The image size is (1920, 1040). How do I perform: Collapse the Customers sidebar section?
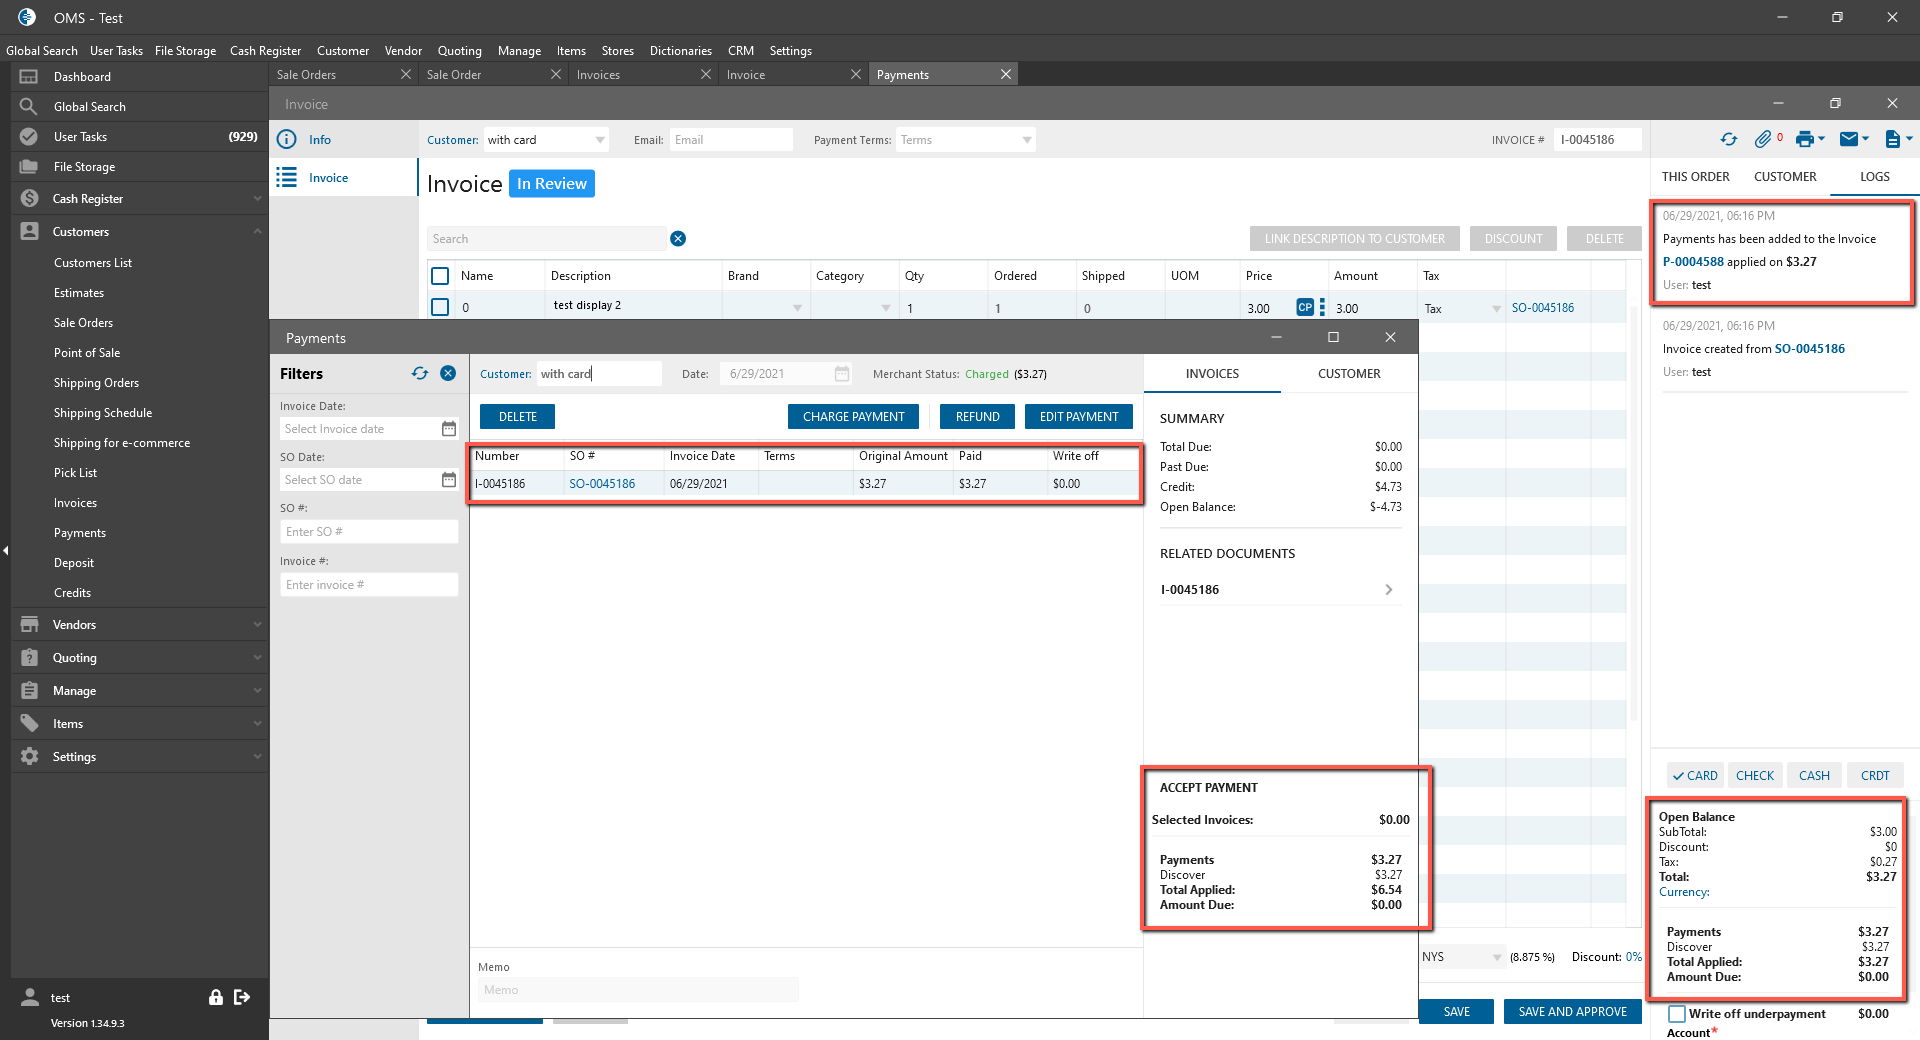click(257, 232)
